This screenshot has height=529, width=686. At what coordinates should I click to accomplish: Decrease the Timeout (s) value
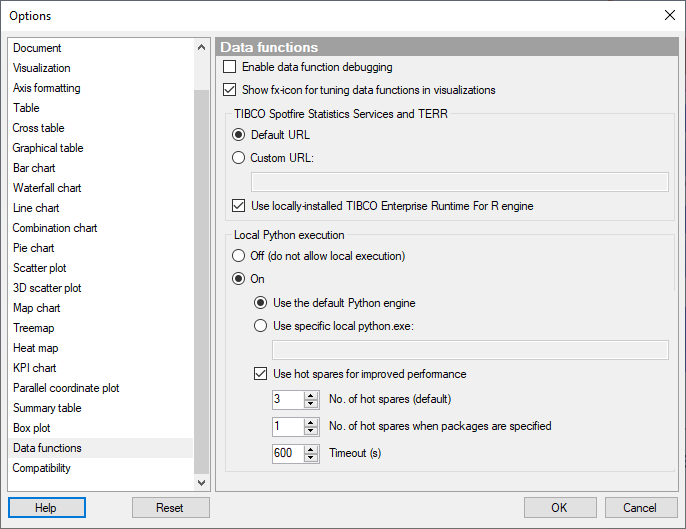point(311,457)
